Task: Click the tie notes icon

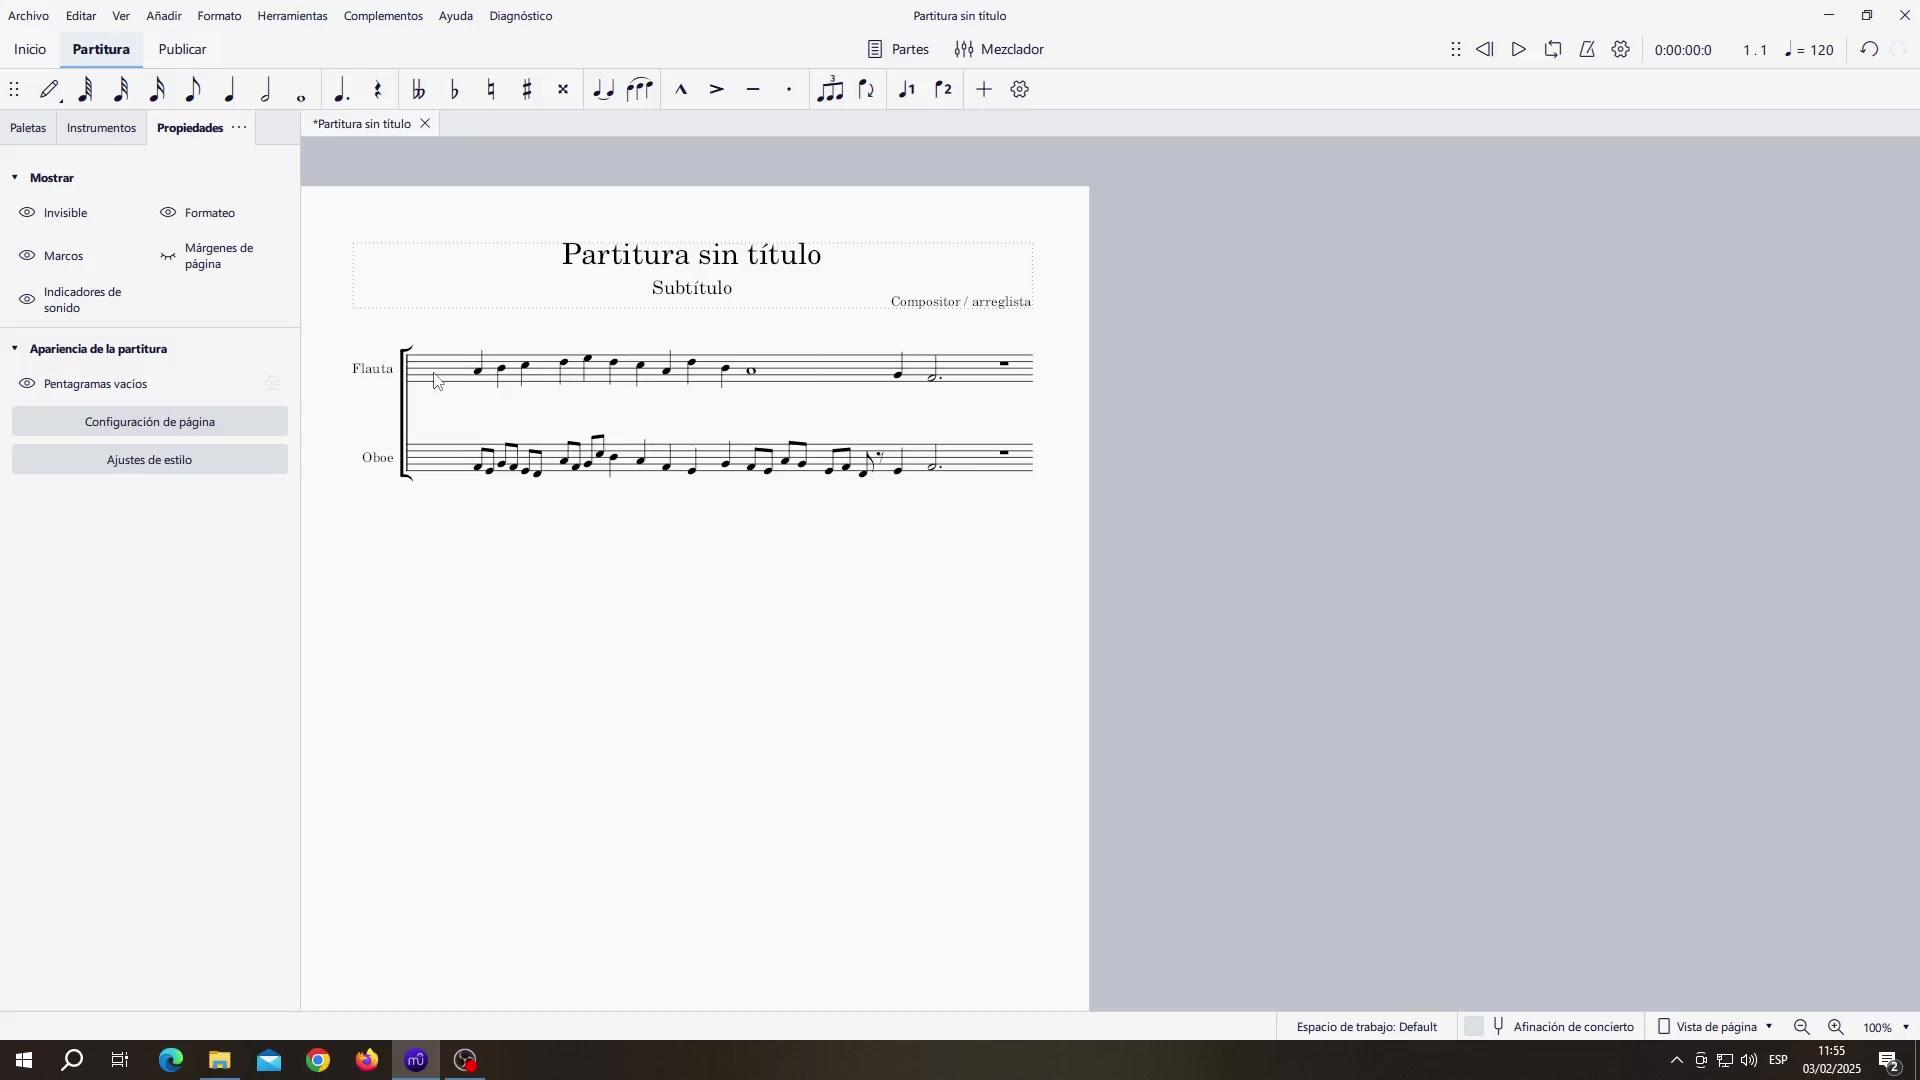Action: tap(603, 90)
